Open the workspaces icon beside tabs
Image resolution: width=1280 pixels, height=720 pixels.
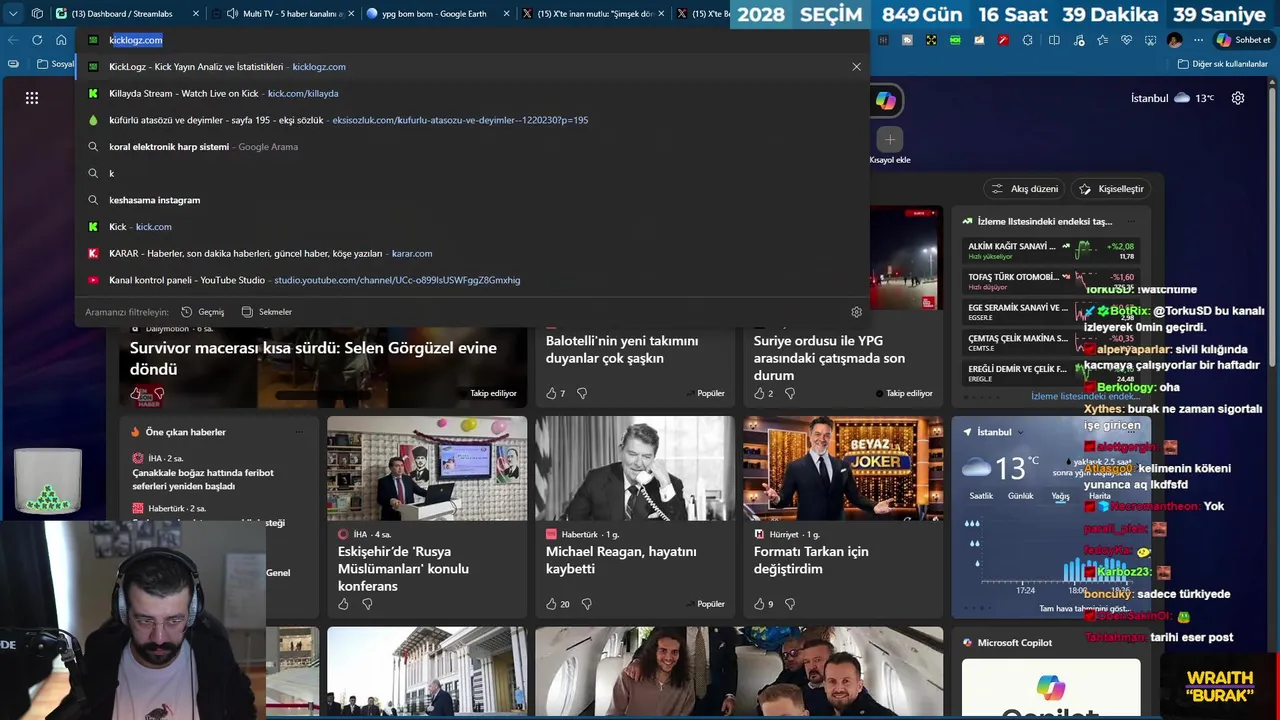pos(37,14)
